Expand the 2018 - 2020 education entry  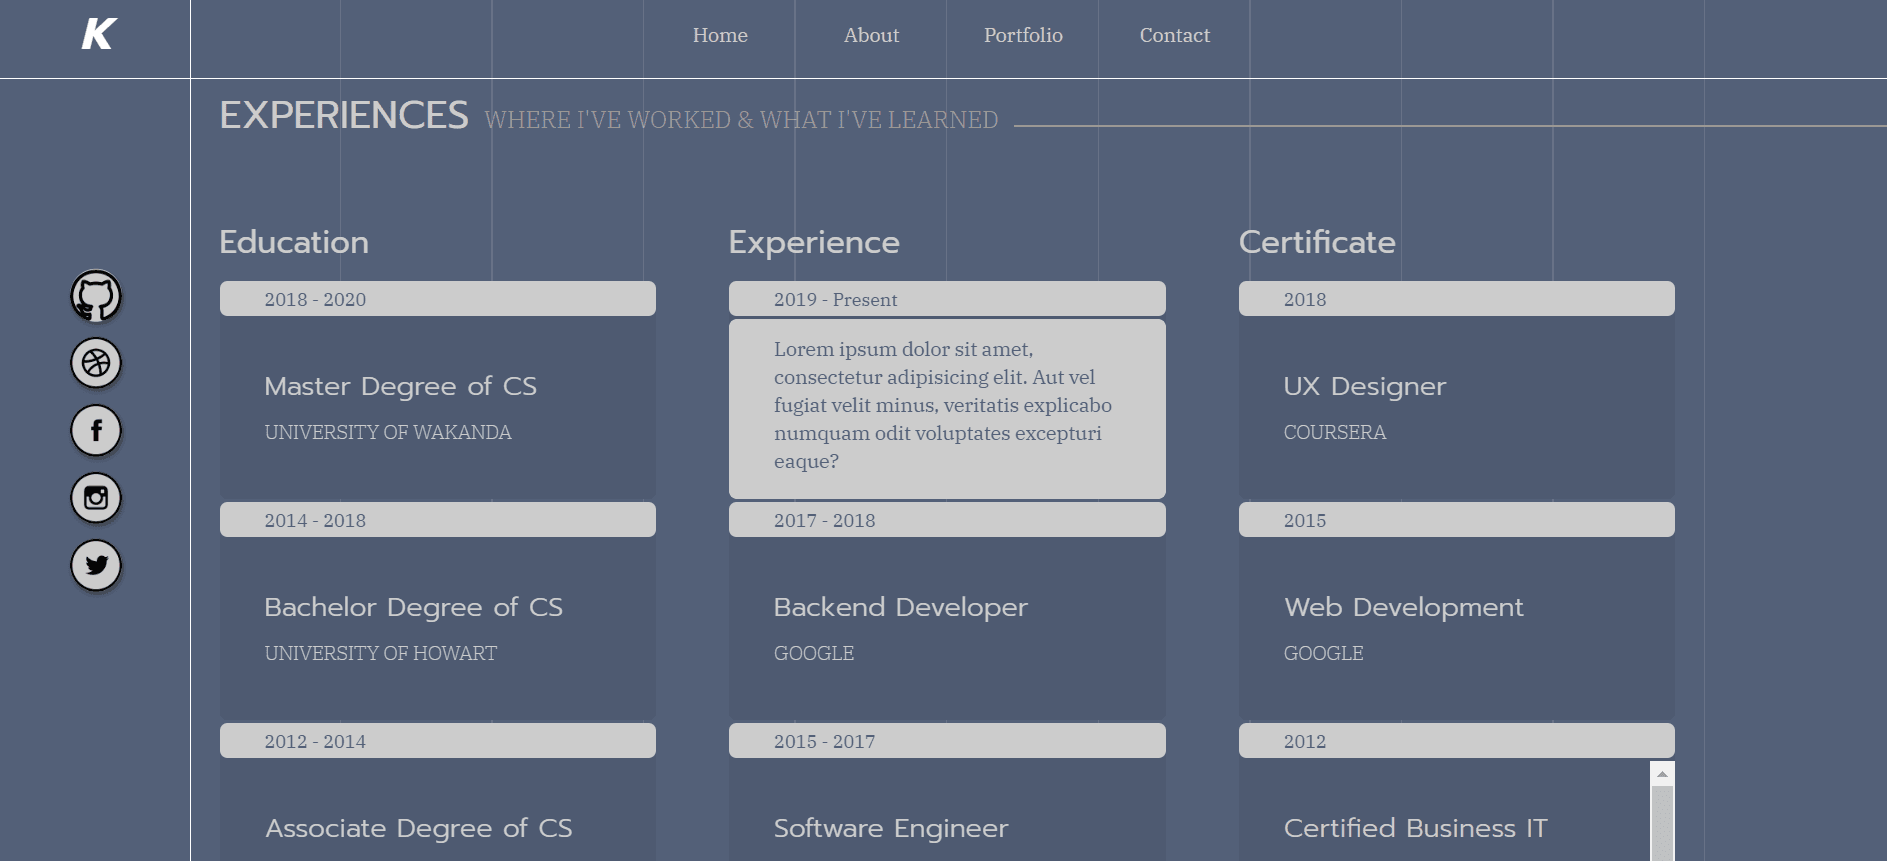(437, 299)
